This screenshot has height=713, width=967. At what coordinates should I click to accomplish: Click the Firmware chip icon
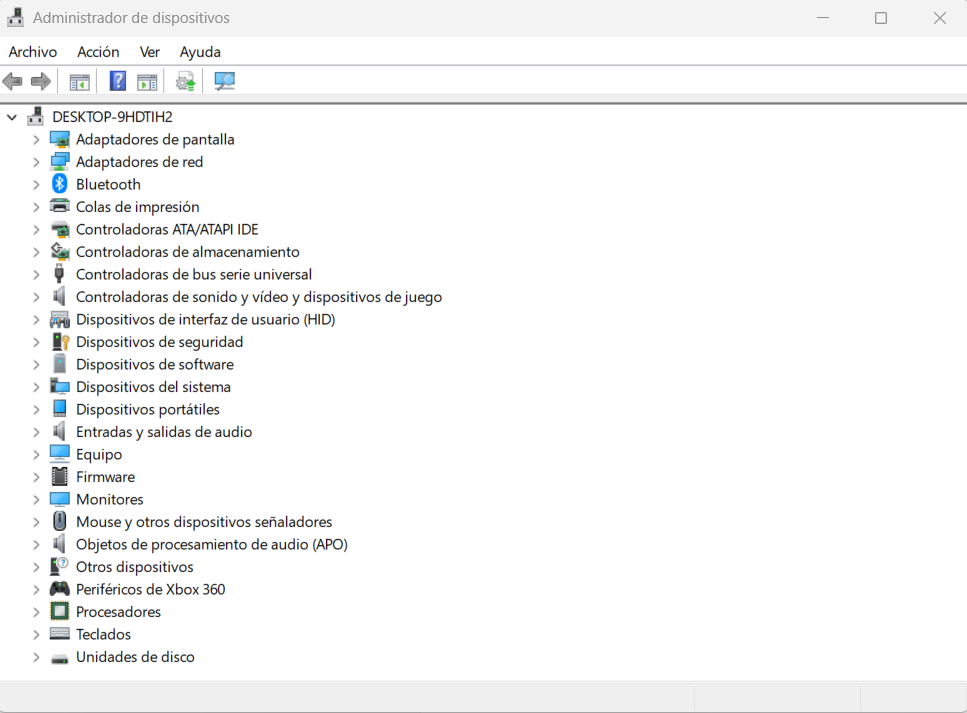[x=60, y=476]
